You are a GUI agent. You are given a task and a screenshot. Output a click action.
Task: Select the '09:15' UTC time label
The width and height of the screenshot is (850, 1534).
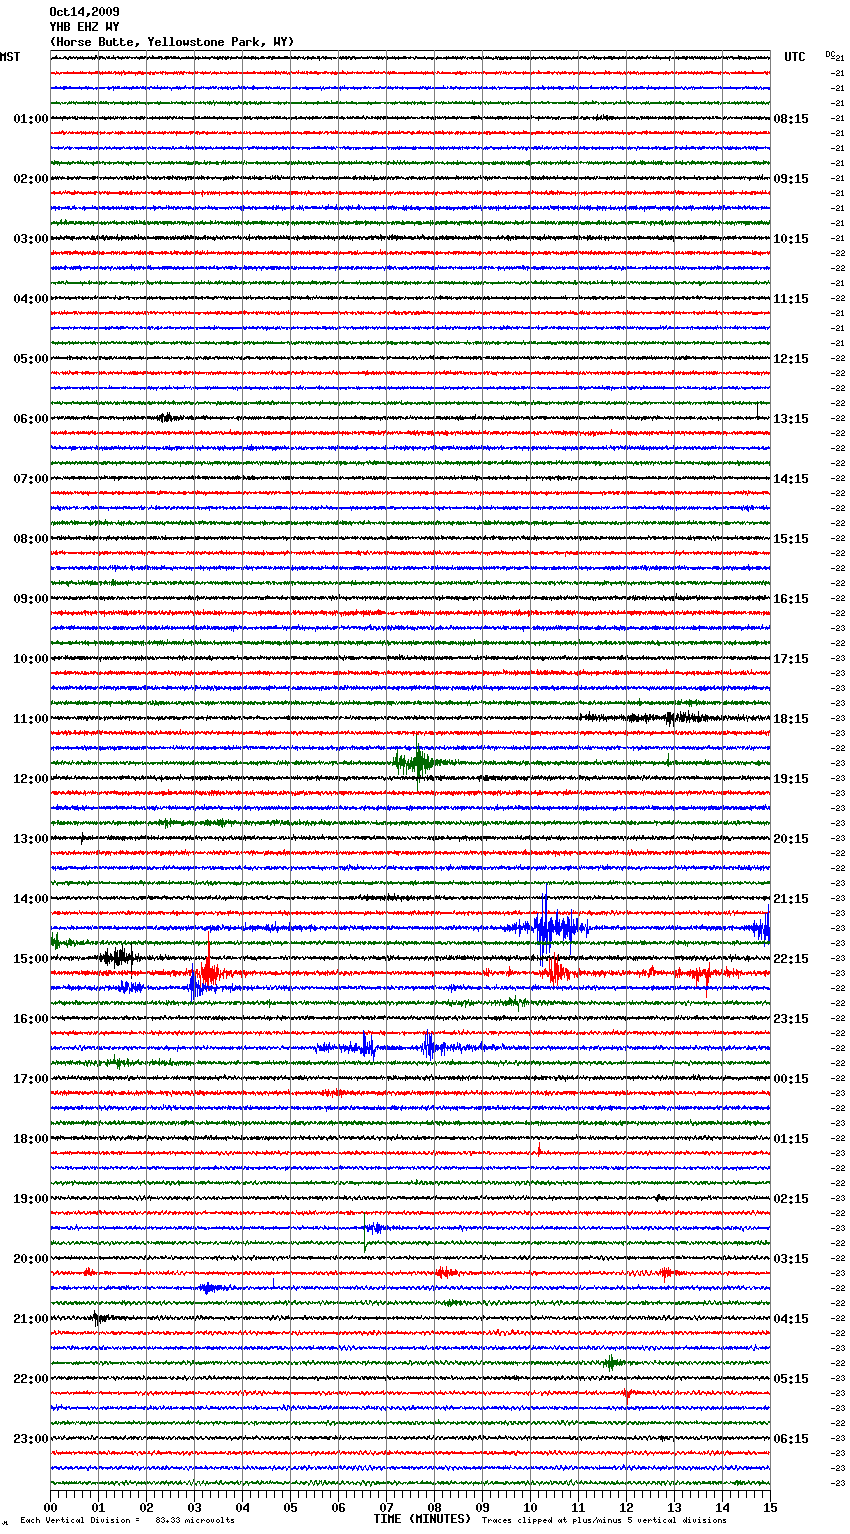(x=791, y=179)
